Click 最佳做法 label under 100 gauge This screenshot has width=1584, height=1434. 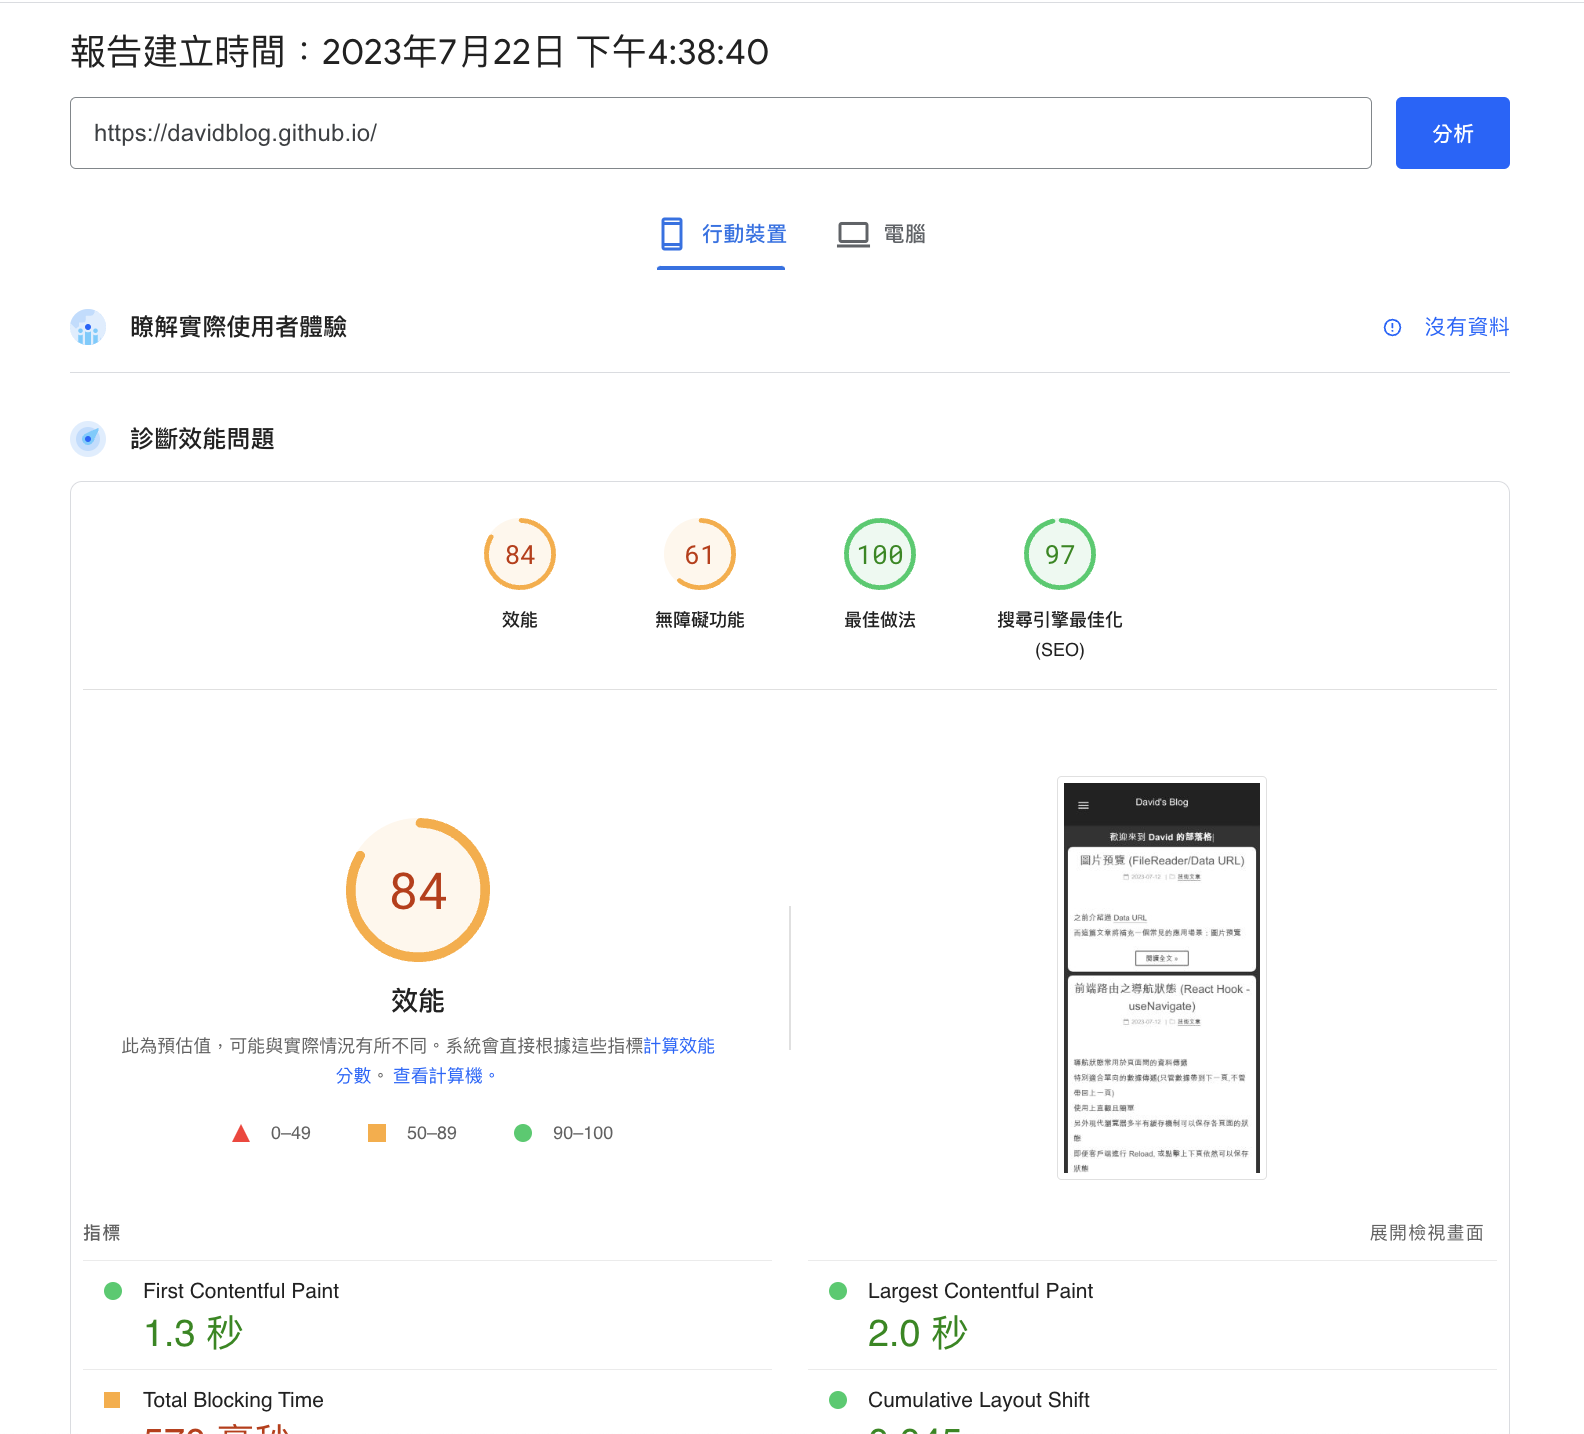pos(880,620)
